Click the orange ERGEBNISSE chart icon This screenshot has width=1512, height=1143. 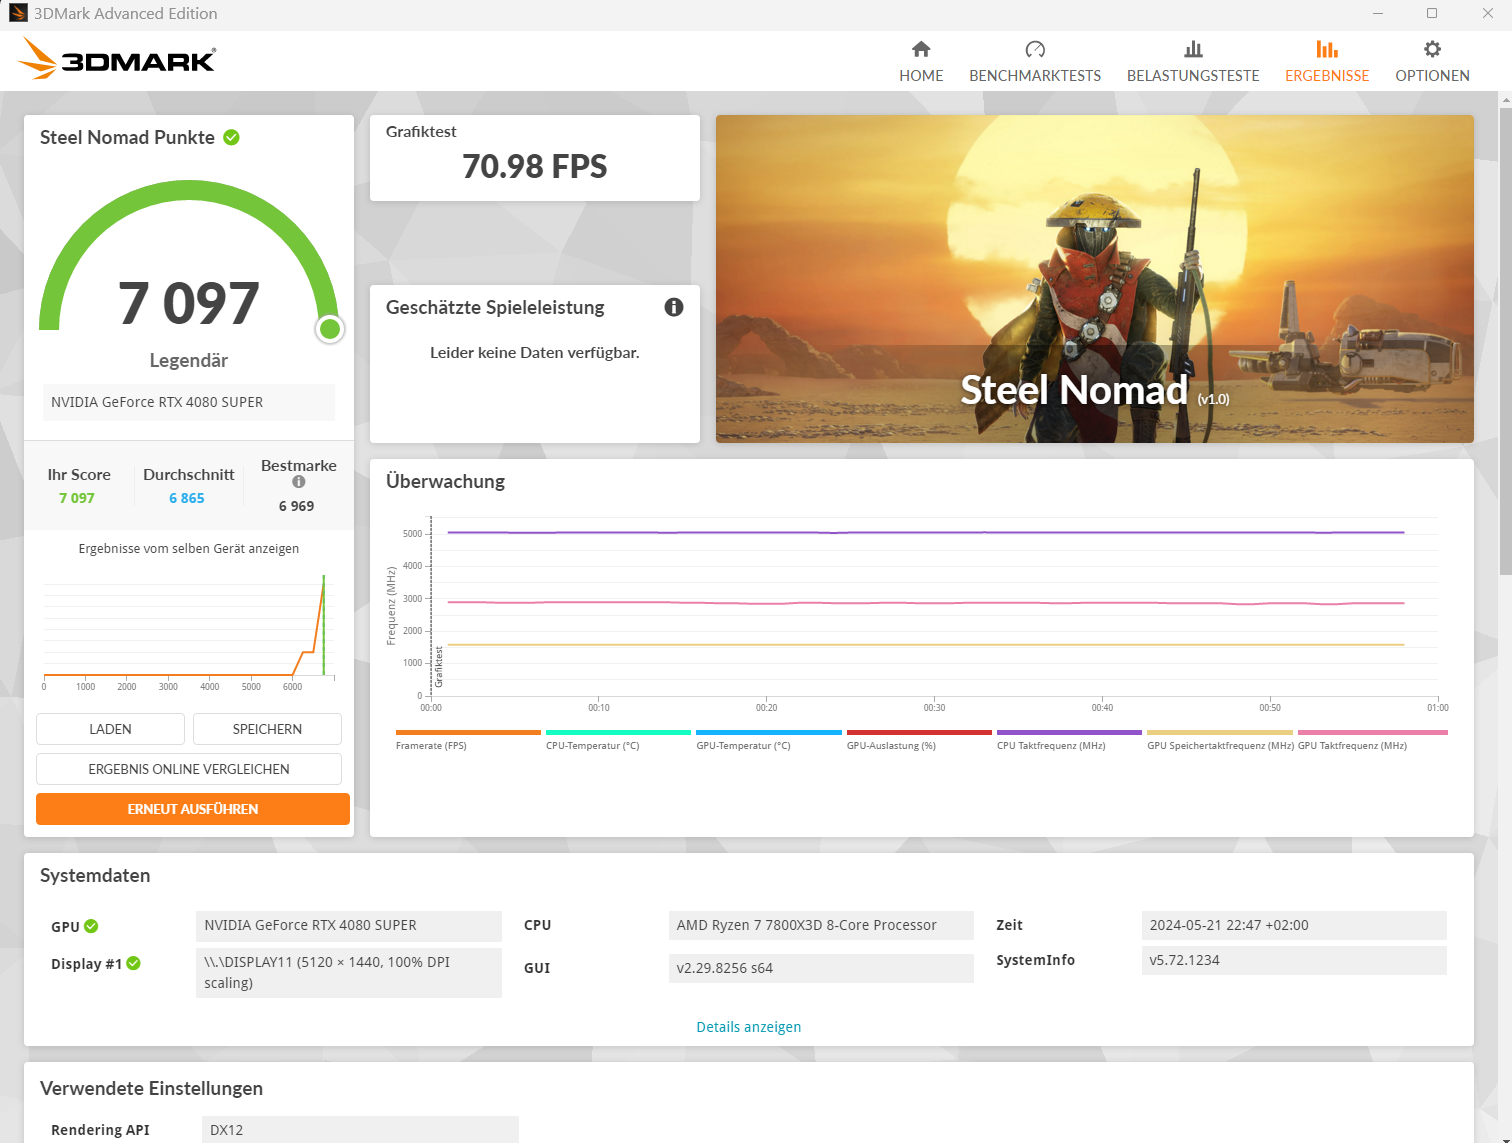point(1327,47)
